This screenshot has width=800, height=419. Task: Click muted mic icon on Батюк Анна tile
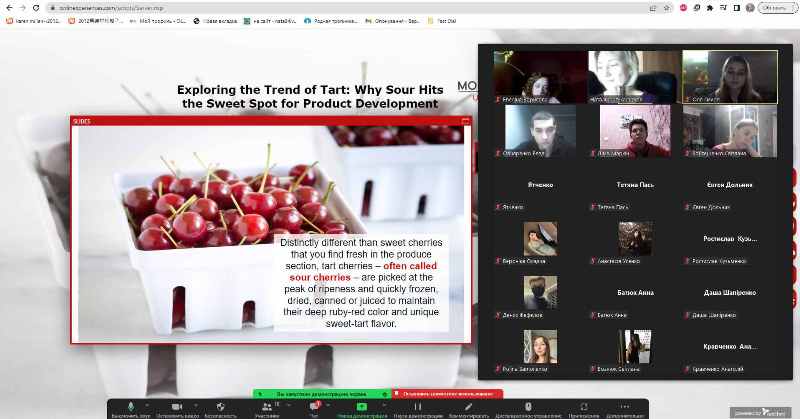pyautogui.click(x=593, y=315)
